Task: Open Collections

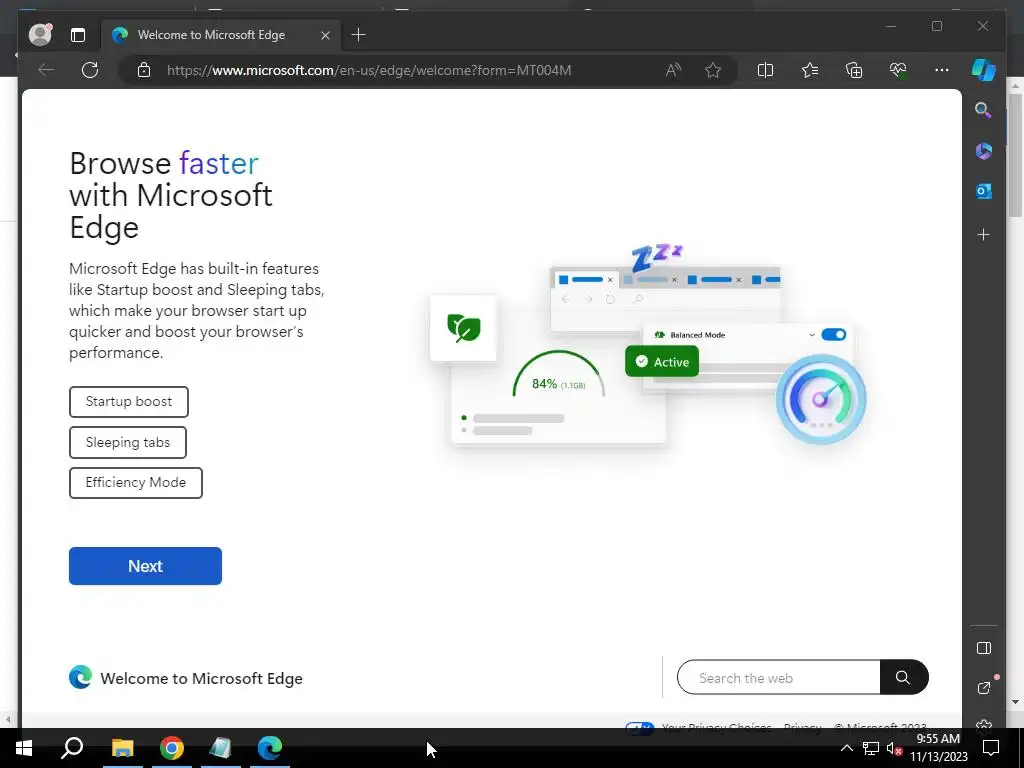Action: click(854, 70)
